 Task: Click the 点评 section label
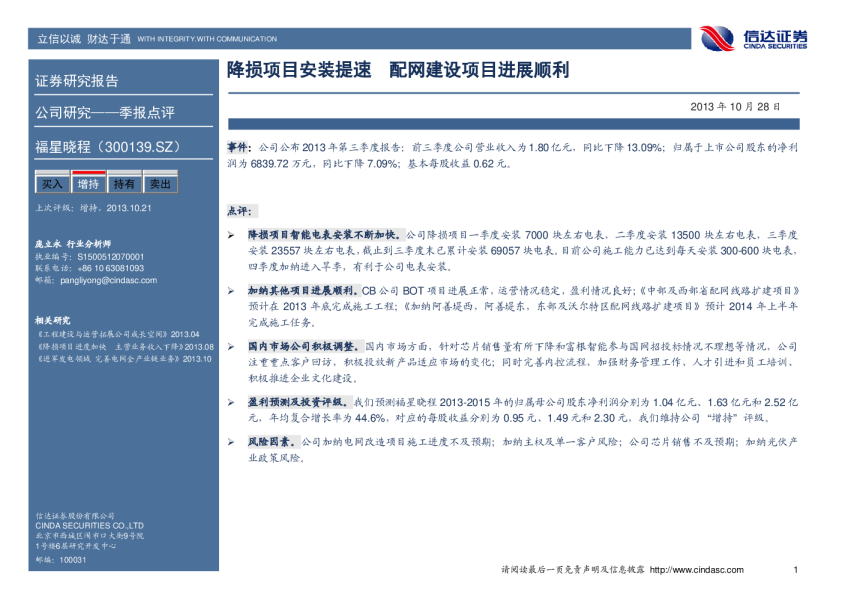[240, 212]
